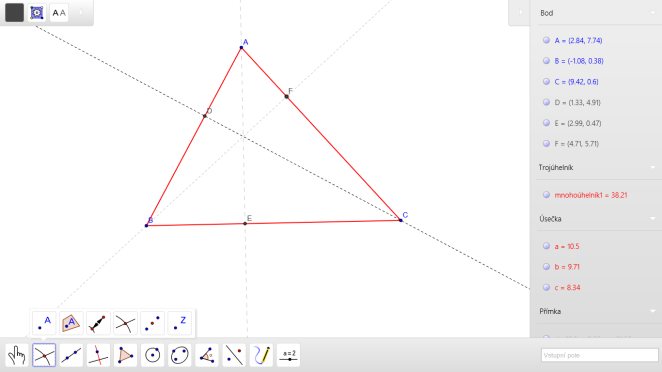Toggle visibility of segment b = 9.71

(x=546, y=266)
